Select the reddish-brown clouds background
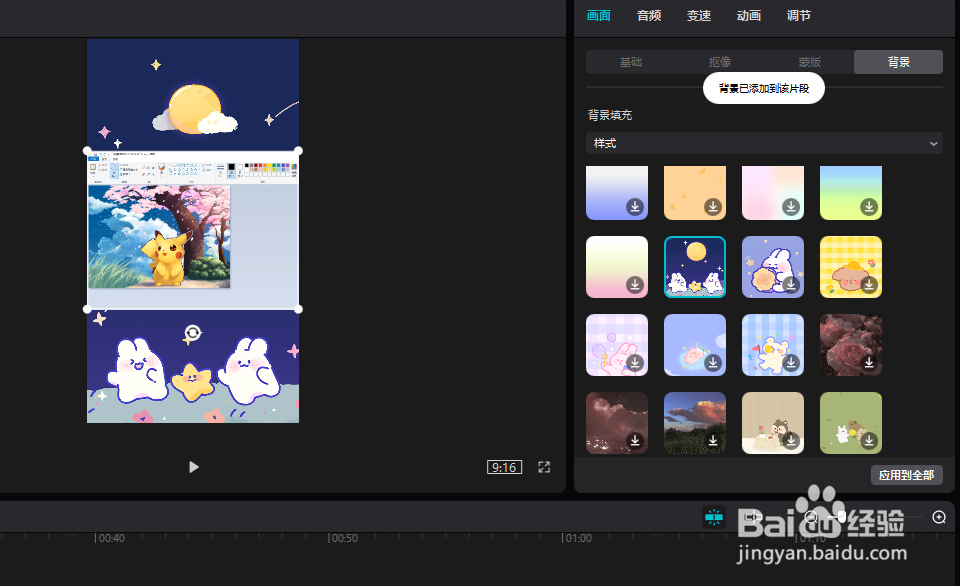Image resolution: width=960 pixels, height=586 pixels. tap(617, 423)
